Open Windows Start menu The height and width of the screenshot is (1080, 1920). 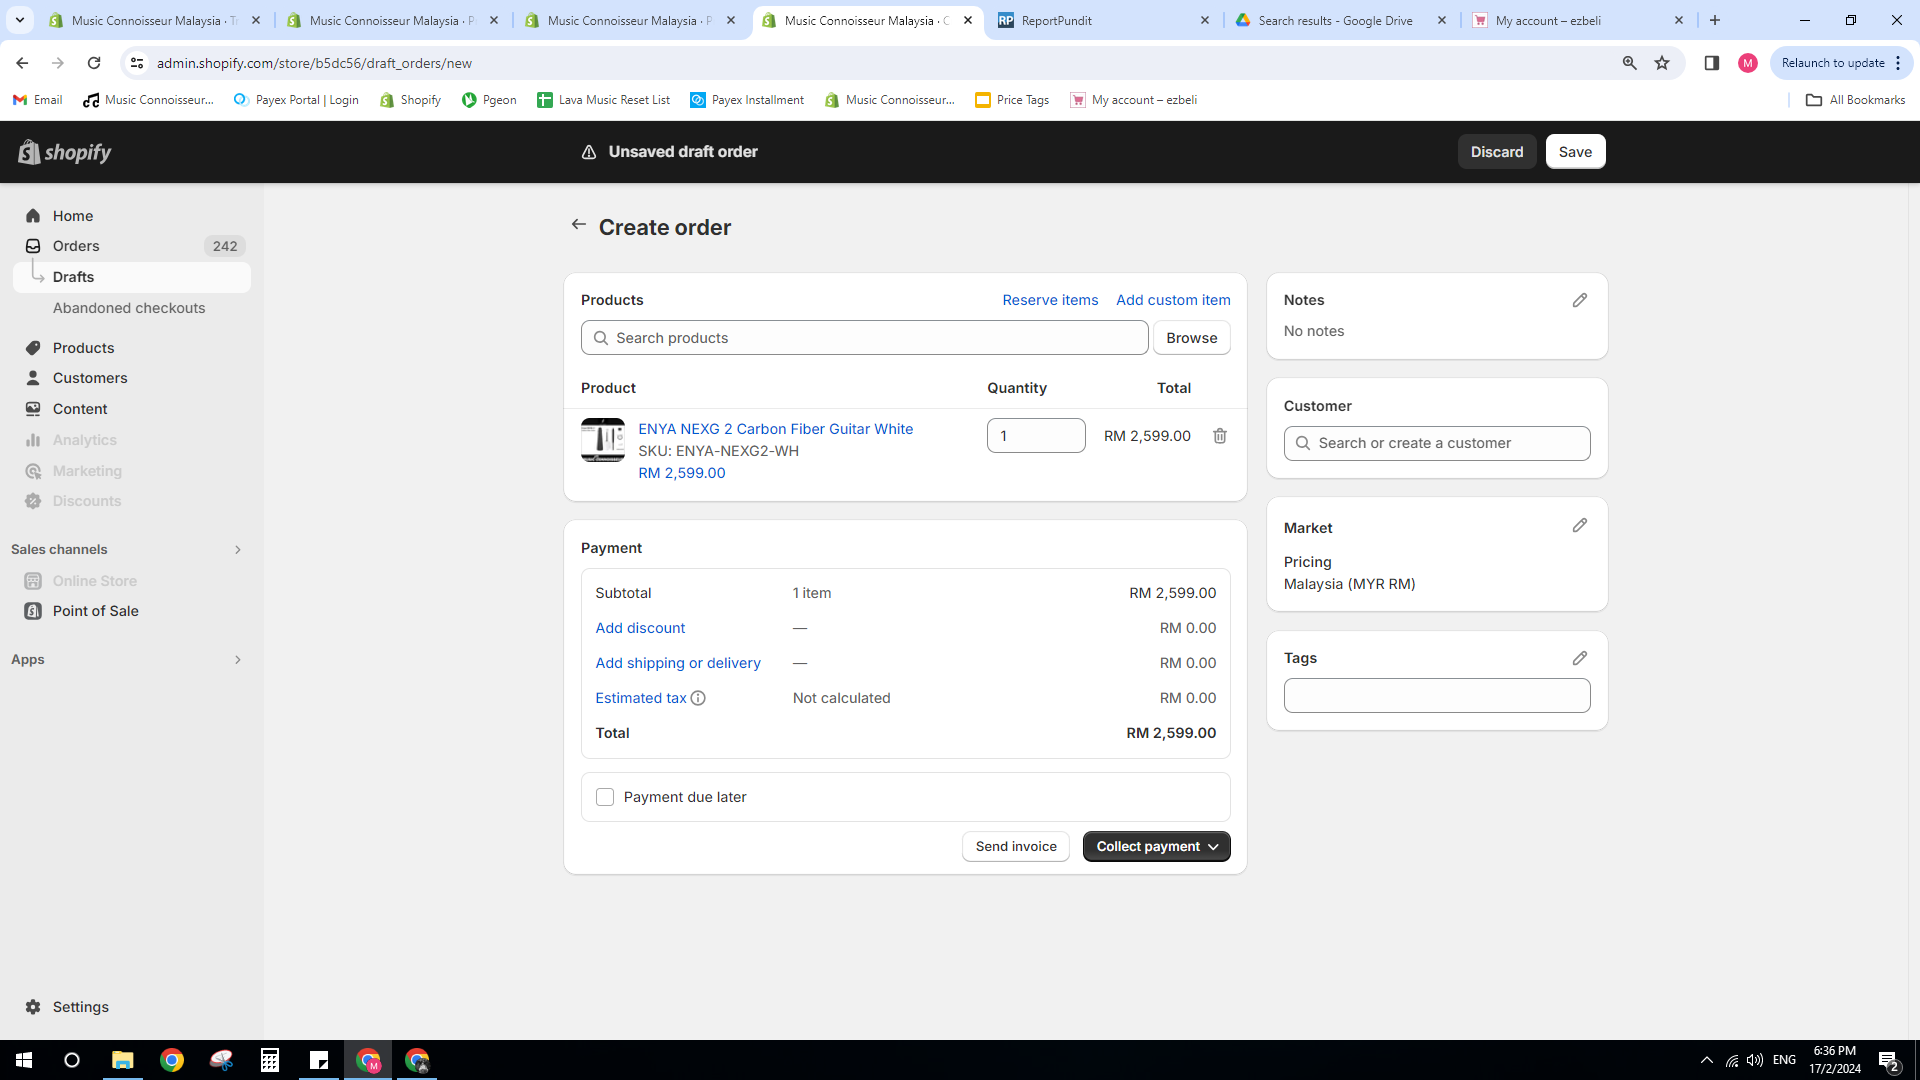[24, 1060]
